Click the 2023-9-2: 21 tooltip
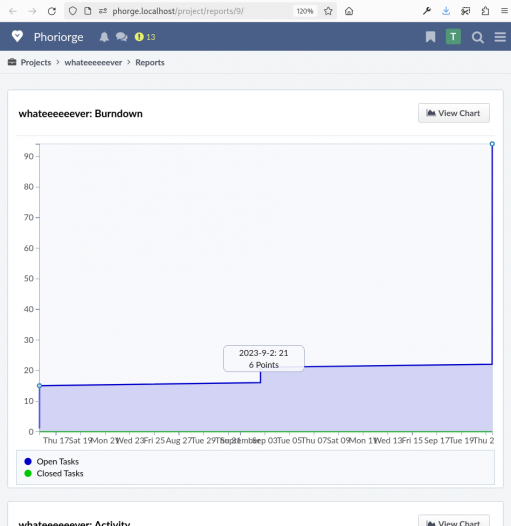511x526 pixels. (x=264, y=359)
